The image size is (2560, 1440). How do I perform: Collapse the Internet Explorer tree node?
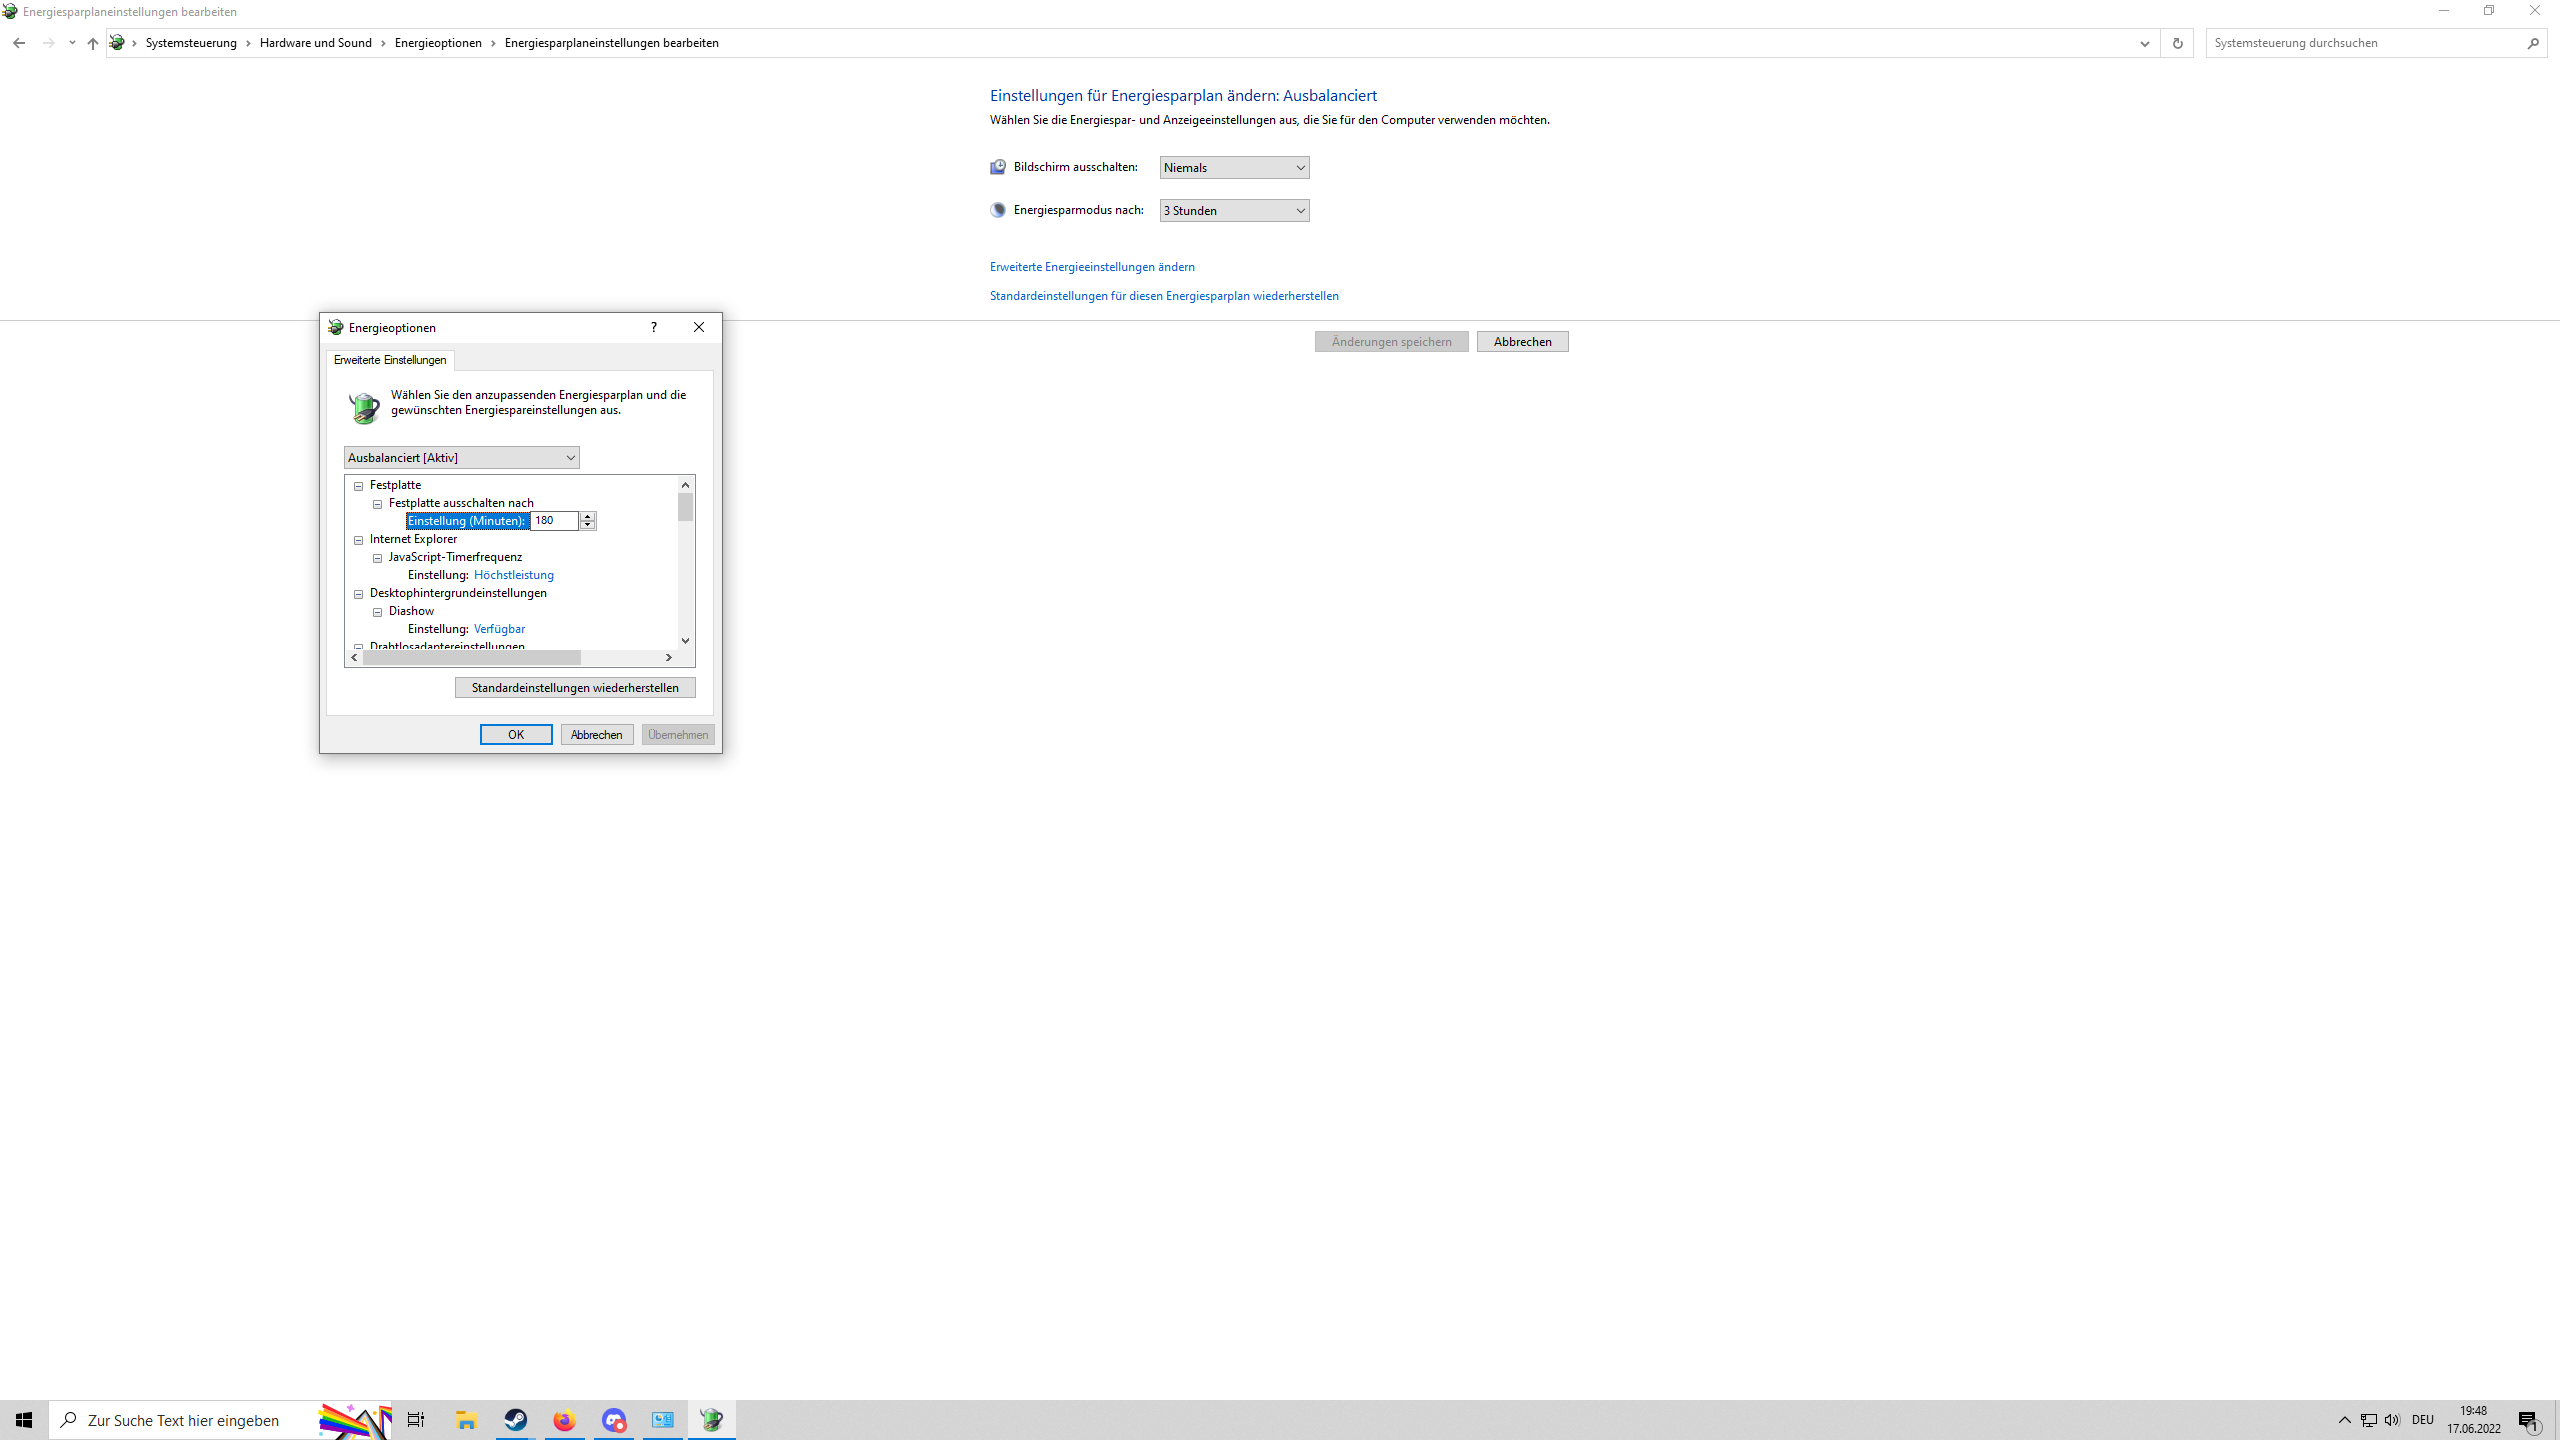click(x=359, y=540)
